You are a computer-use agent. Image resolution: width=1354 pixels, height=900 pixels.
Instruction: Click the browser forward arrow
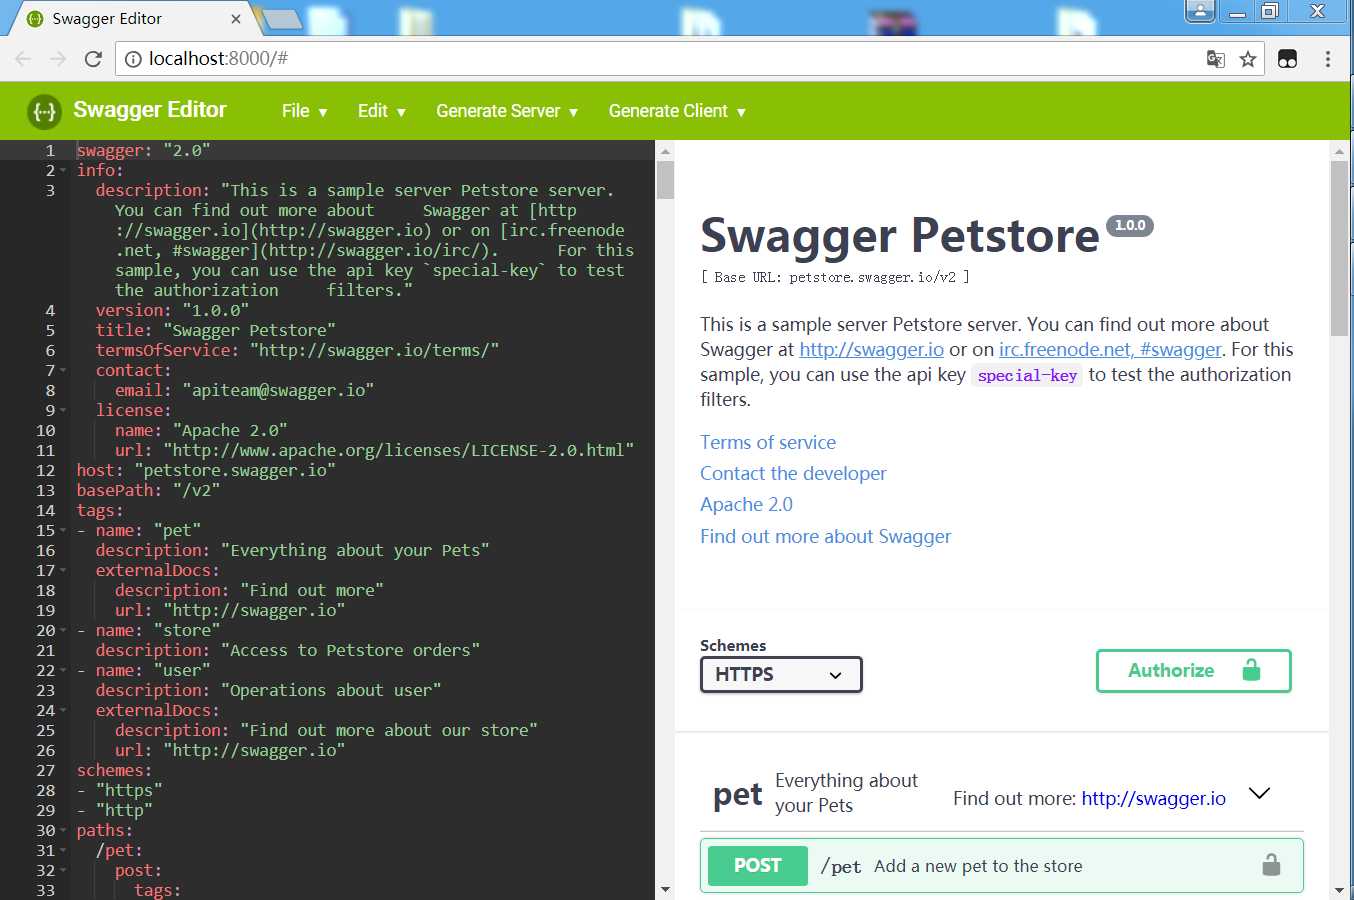pyautogui.click(x=58, y=59)
